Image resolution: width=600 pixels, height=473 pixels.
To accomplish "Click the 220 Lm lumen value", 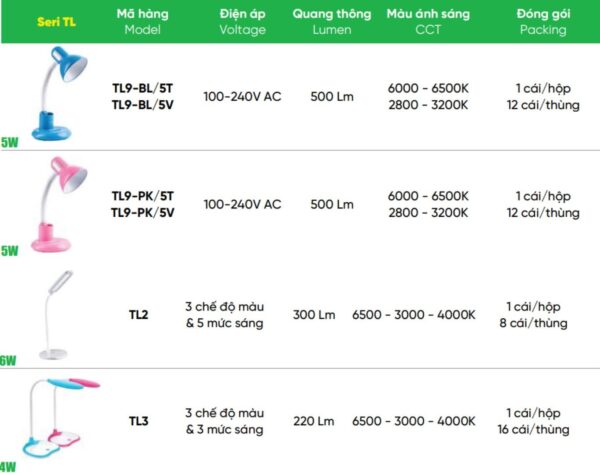I will tap(314, 421).
